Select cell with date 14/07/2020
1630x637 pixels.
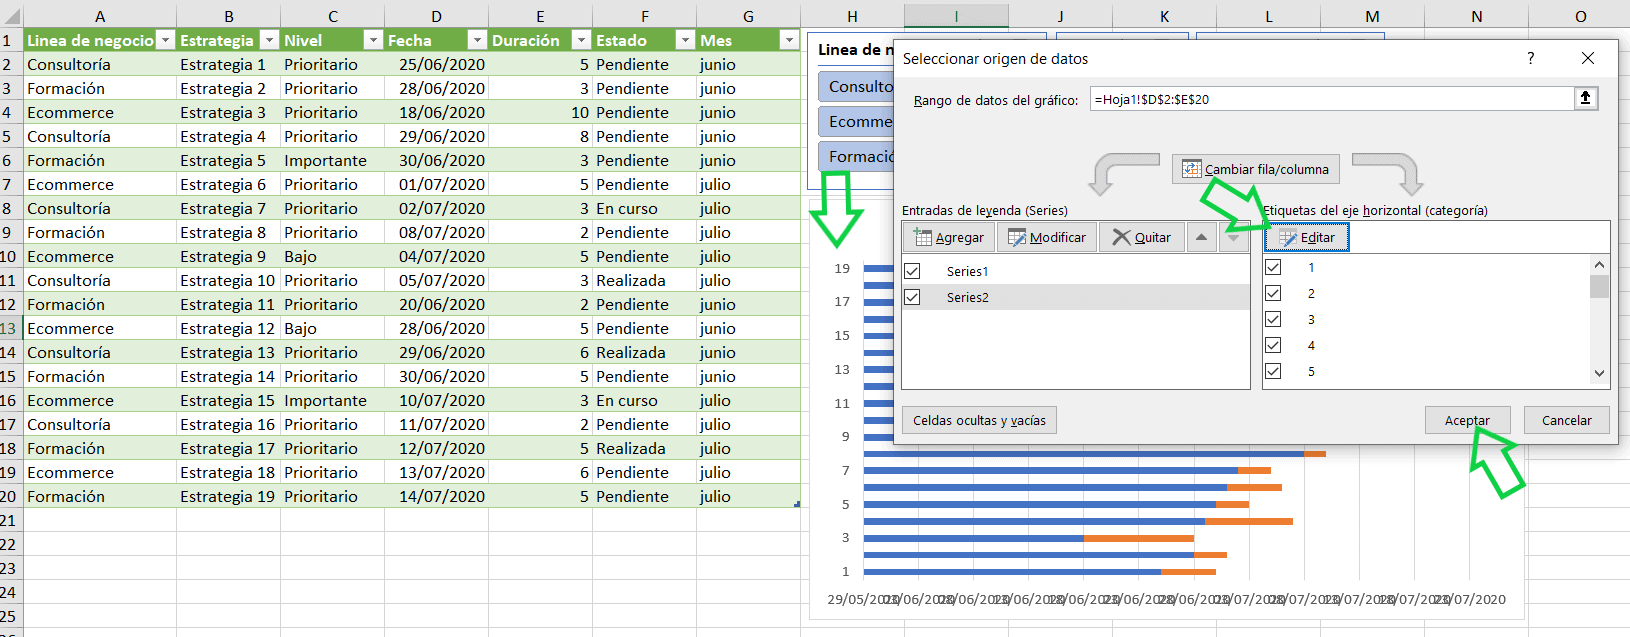(x=436, y=496)
